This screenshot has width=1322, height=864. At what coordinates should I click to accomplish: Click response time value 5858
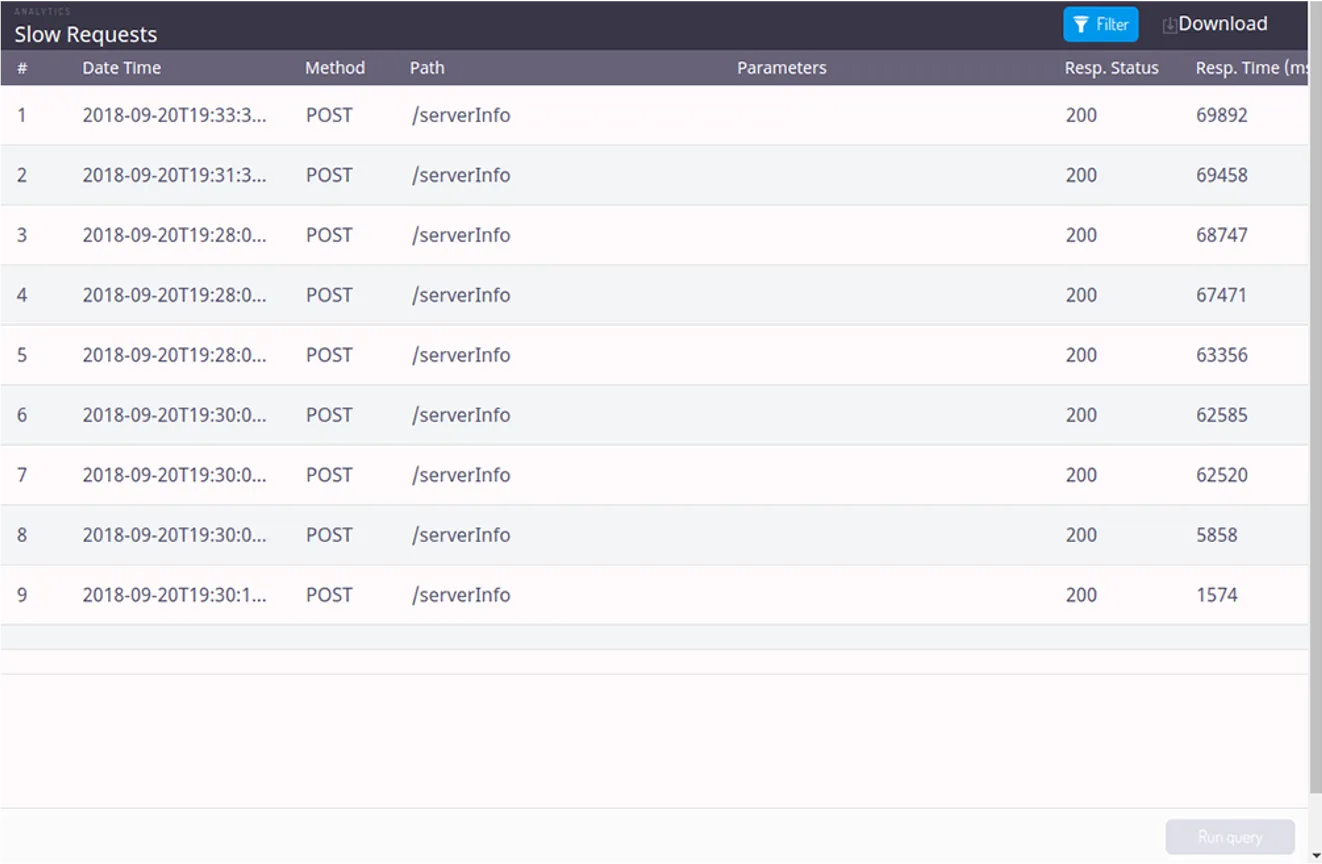(x=1217, y=535)
